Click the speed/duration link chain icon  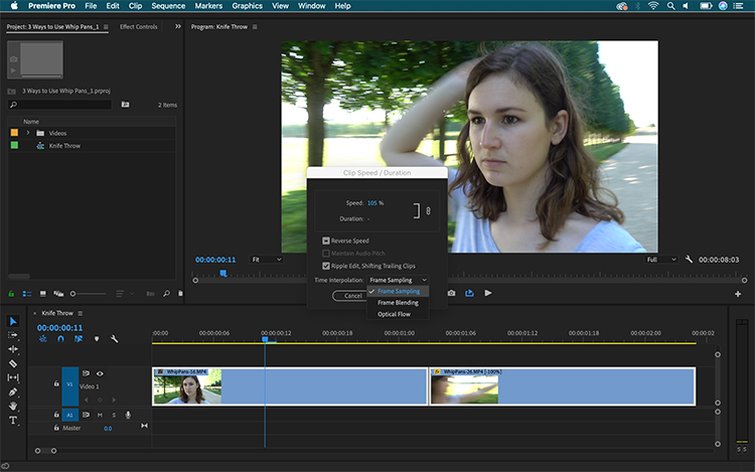click(x=427, y=210)
